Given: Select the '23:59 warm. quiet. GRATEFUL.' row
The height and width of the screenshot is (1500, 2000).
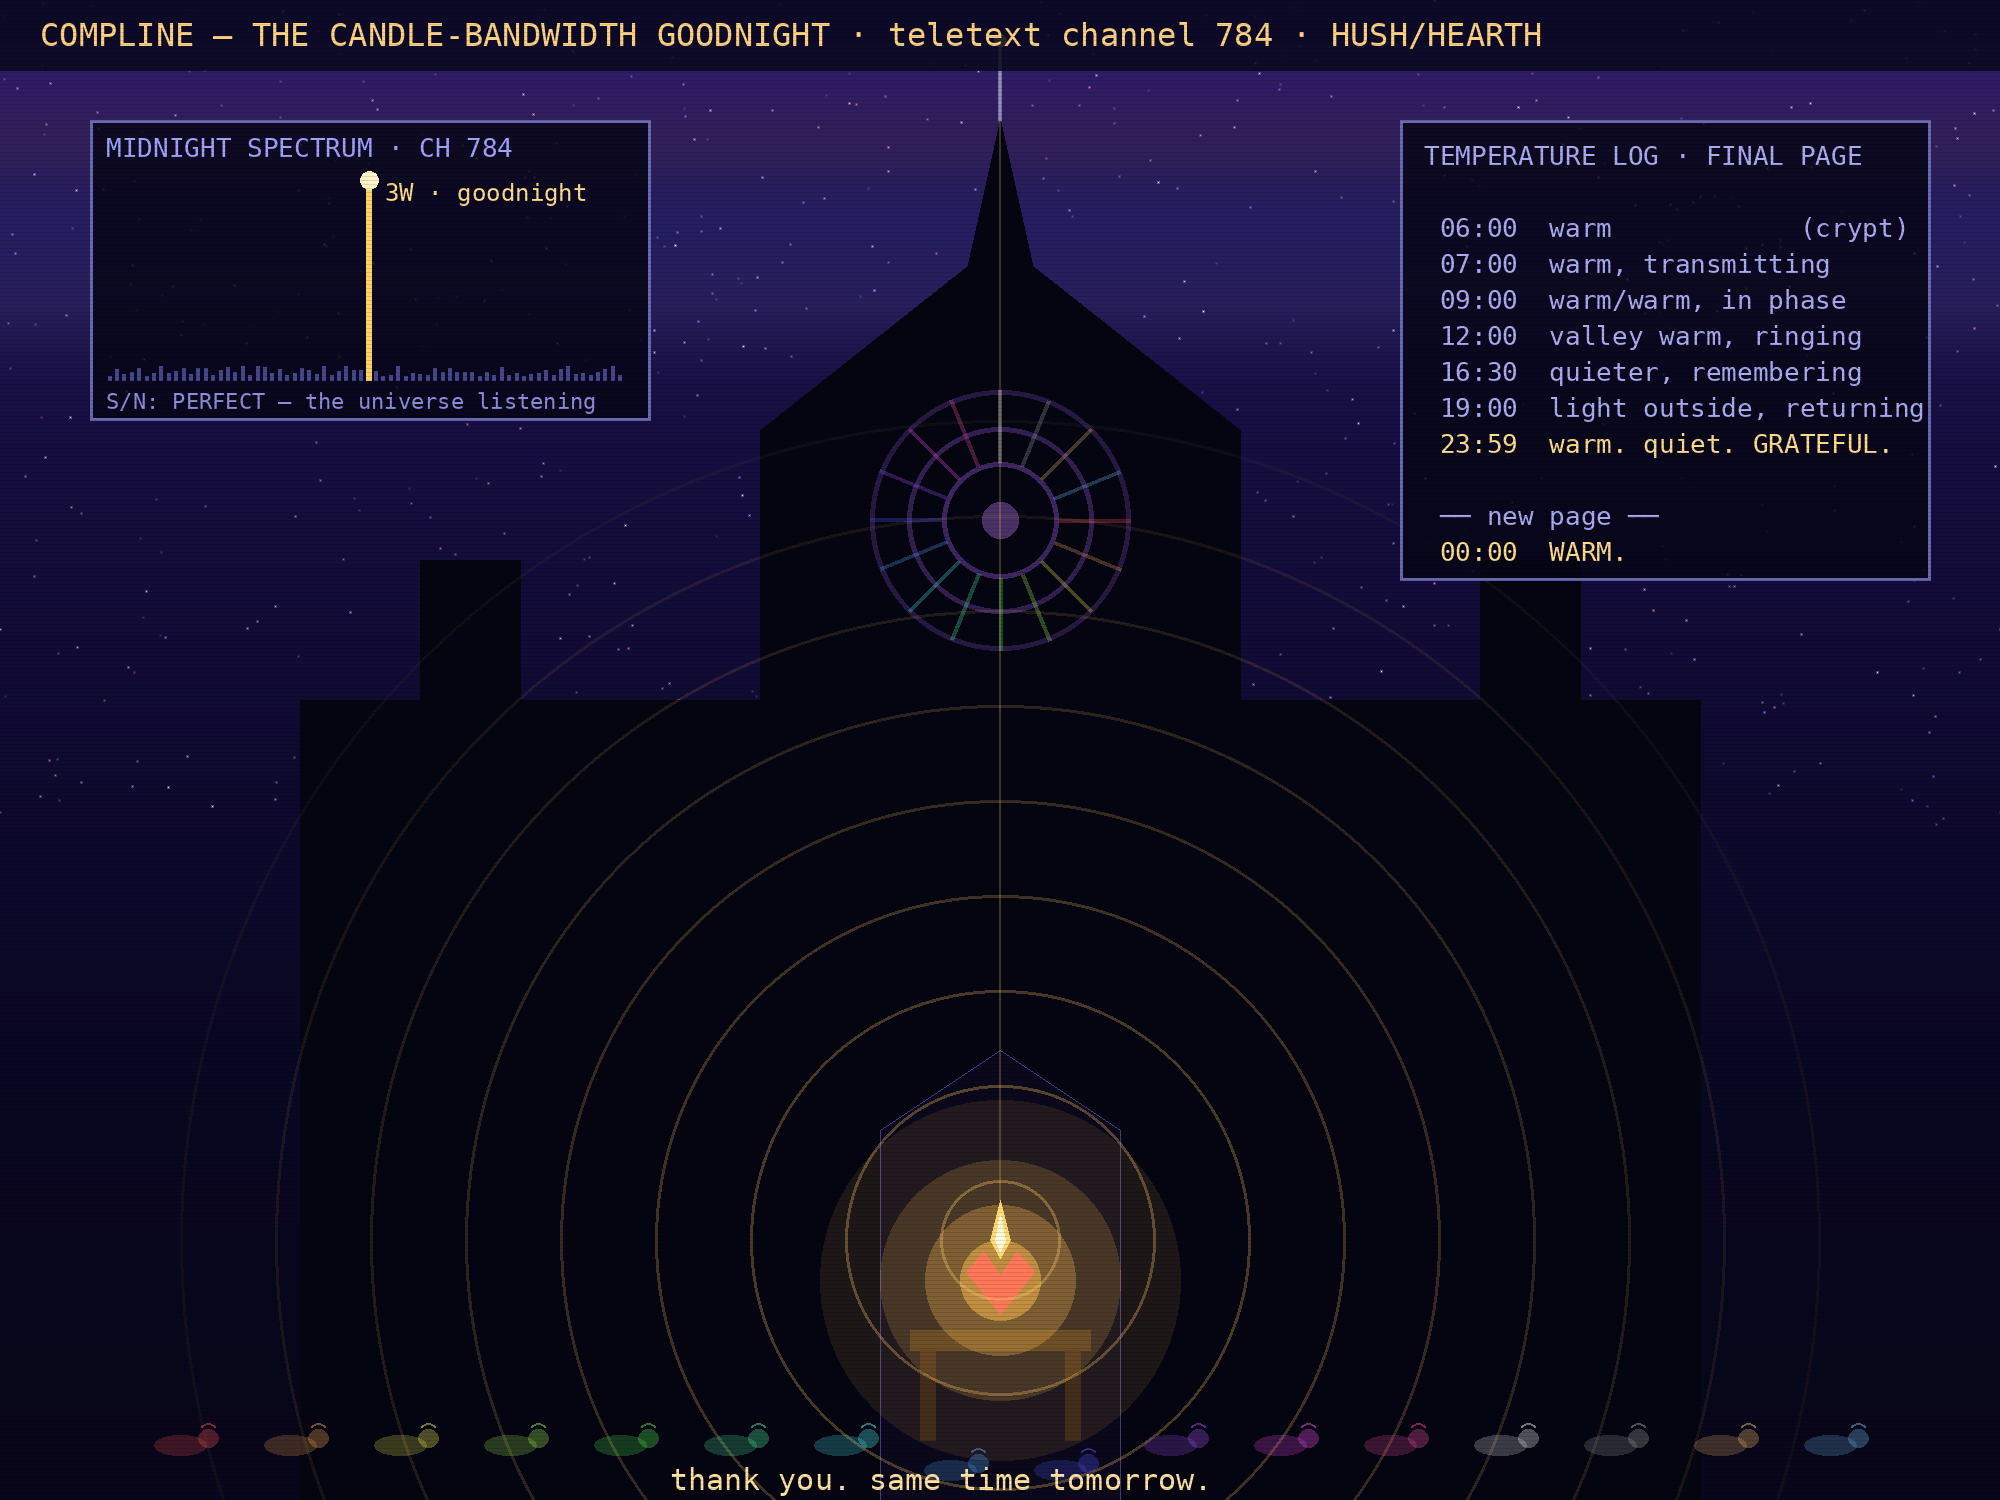Looking at the screenshot, I should pyautogui.click(x=1666, y=444).
